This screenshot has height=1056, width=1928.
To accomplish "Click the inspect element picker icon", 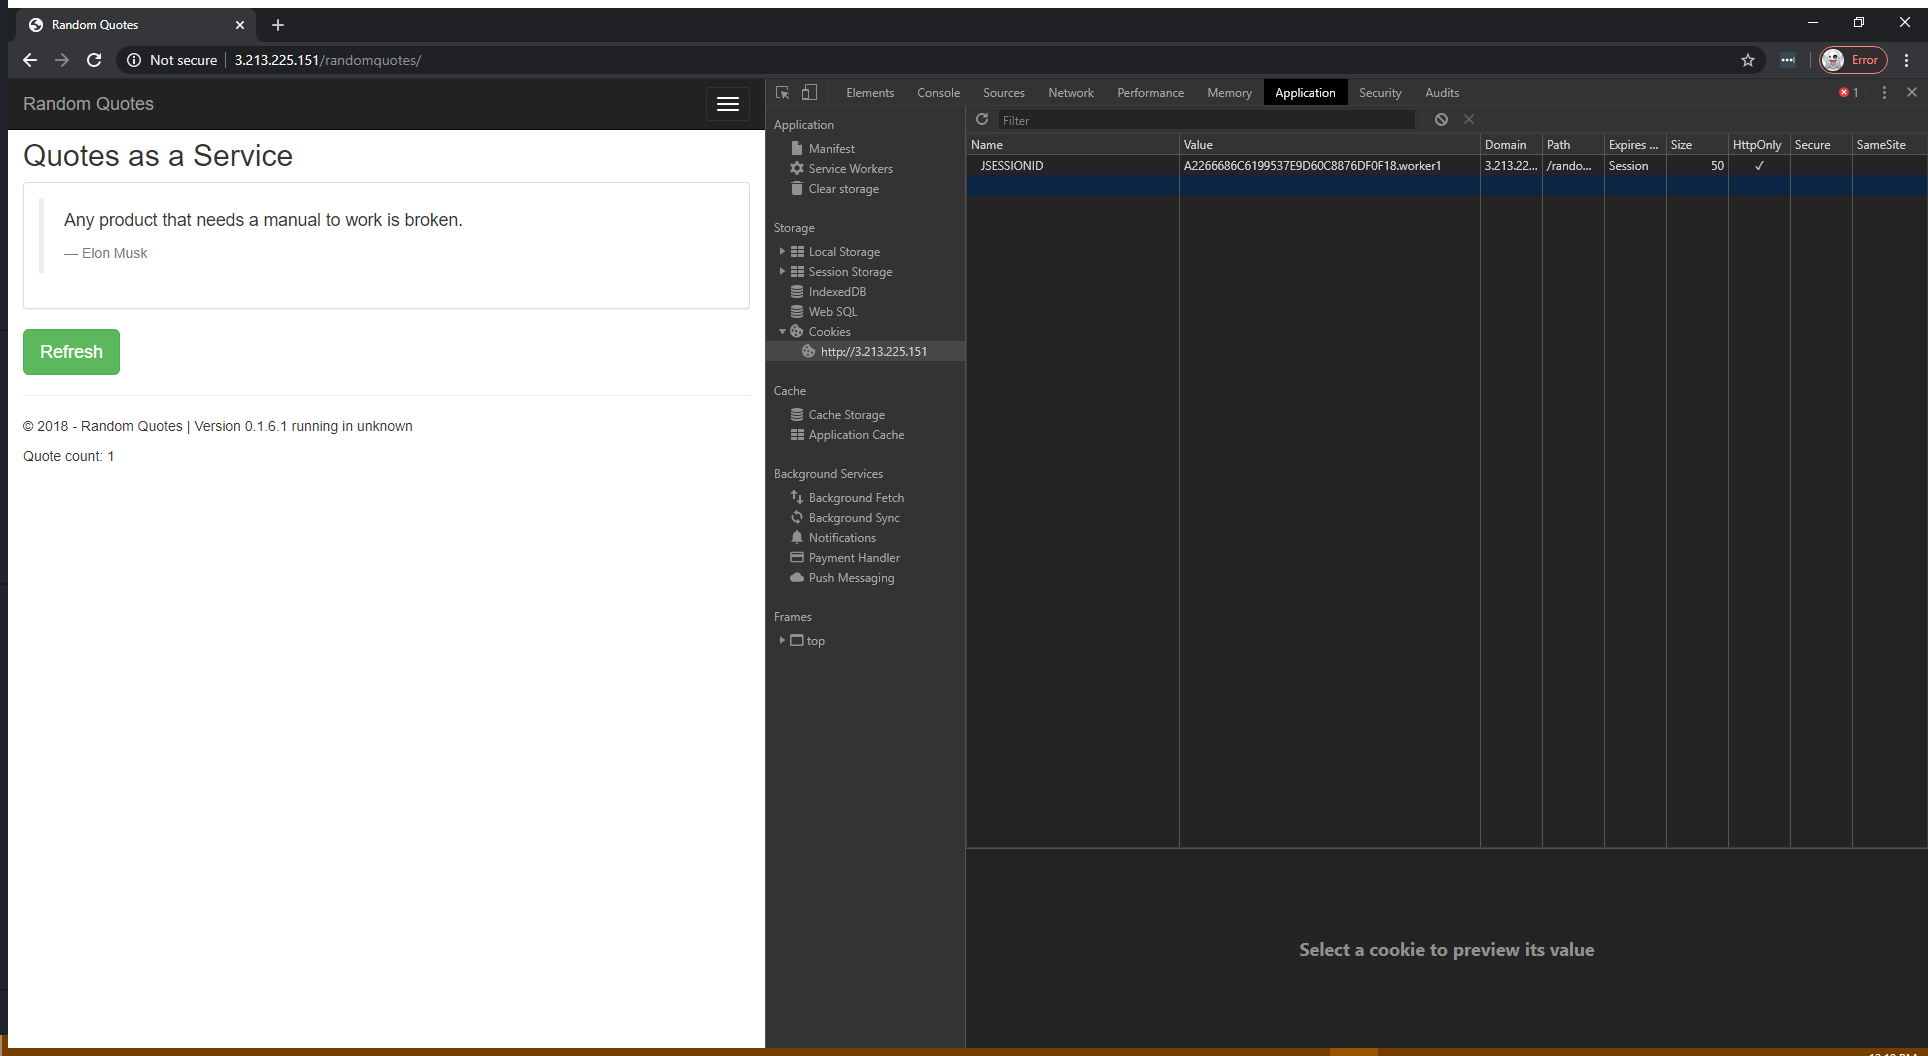I will click(782, 92).
